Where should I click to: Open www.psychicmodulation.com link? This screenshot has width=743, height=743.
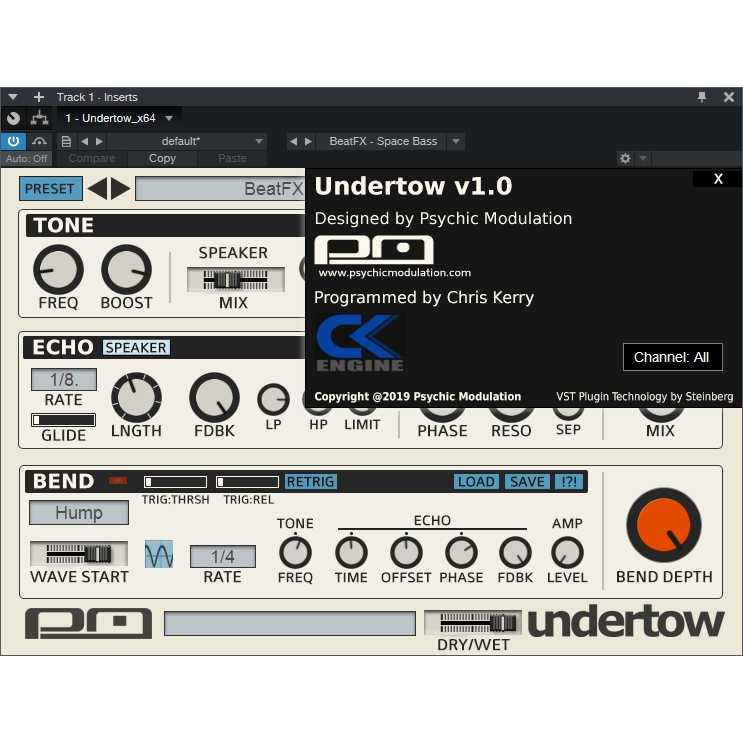395,273
